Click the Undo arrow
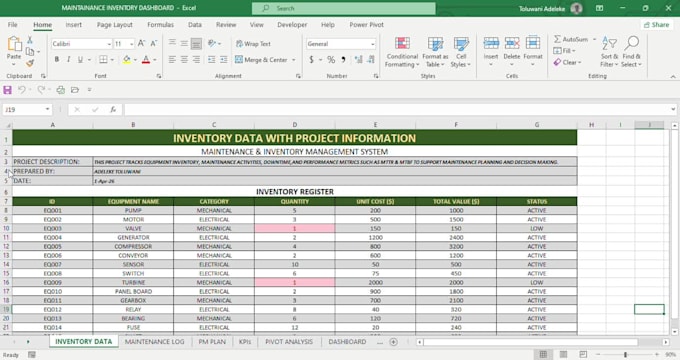This screenshot has height=360, width=680. (x=21, y=90)
